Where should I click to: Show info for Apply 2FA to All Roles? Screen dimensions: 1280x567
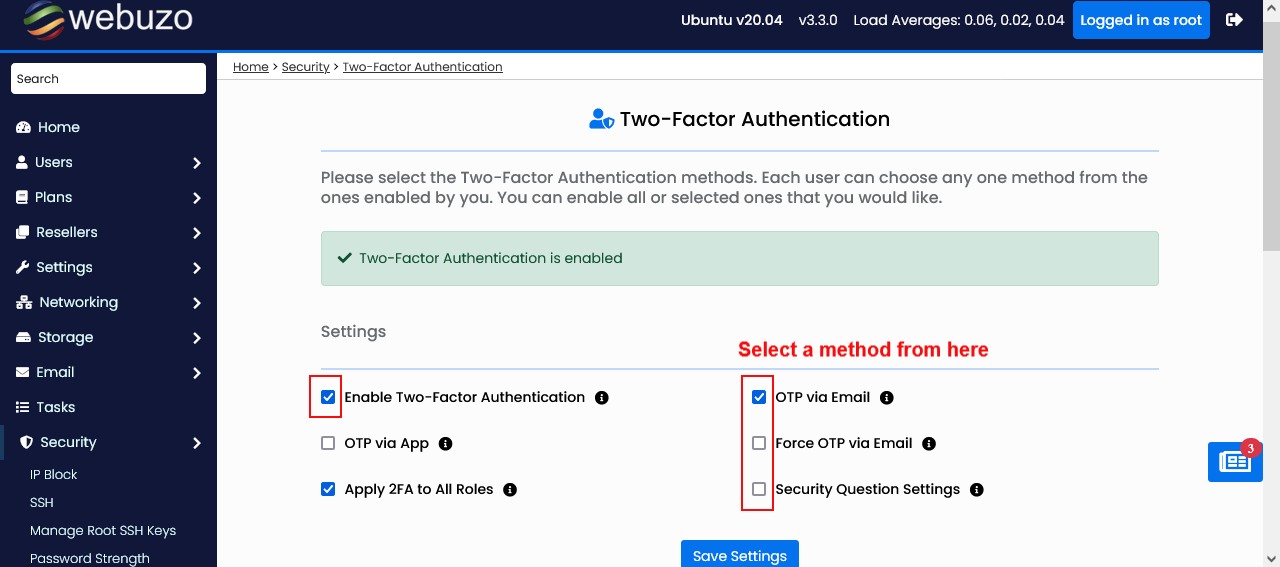click(510, 490)
